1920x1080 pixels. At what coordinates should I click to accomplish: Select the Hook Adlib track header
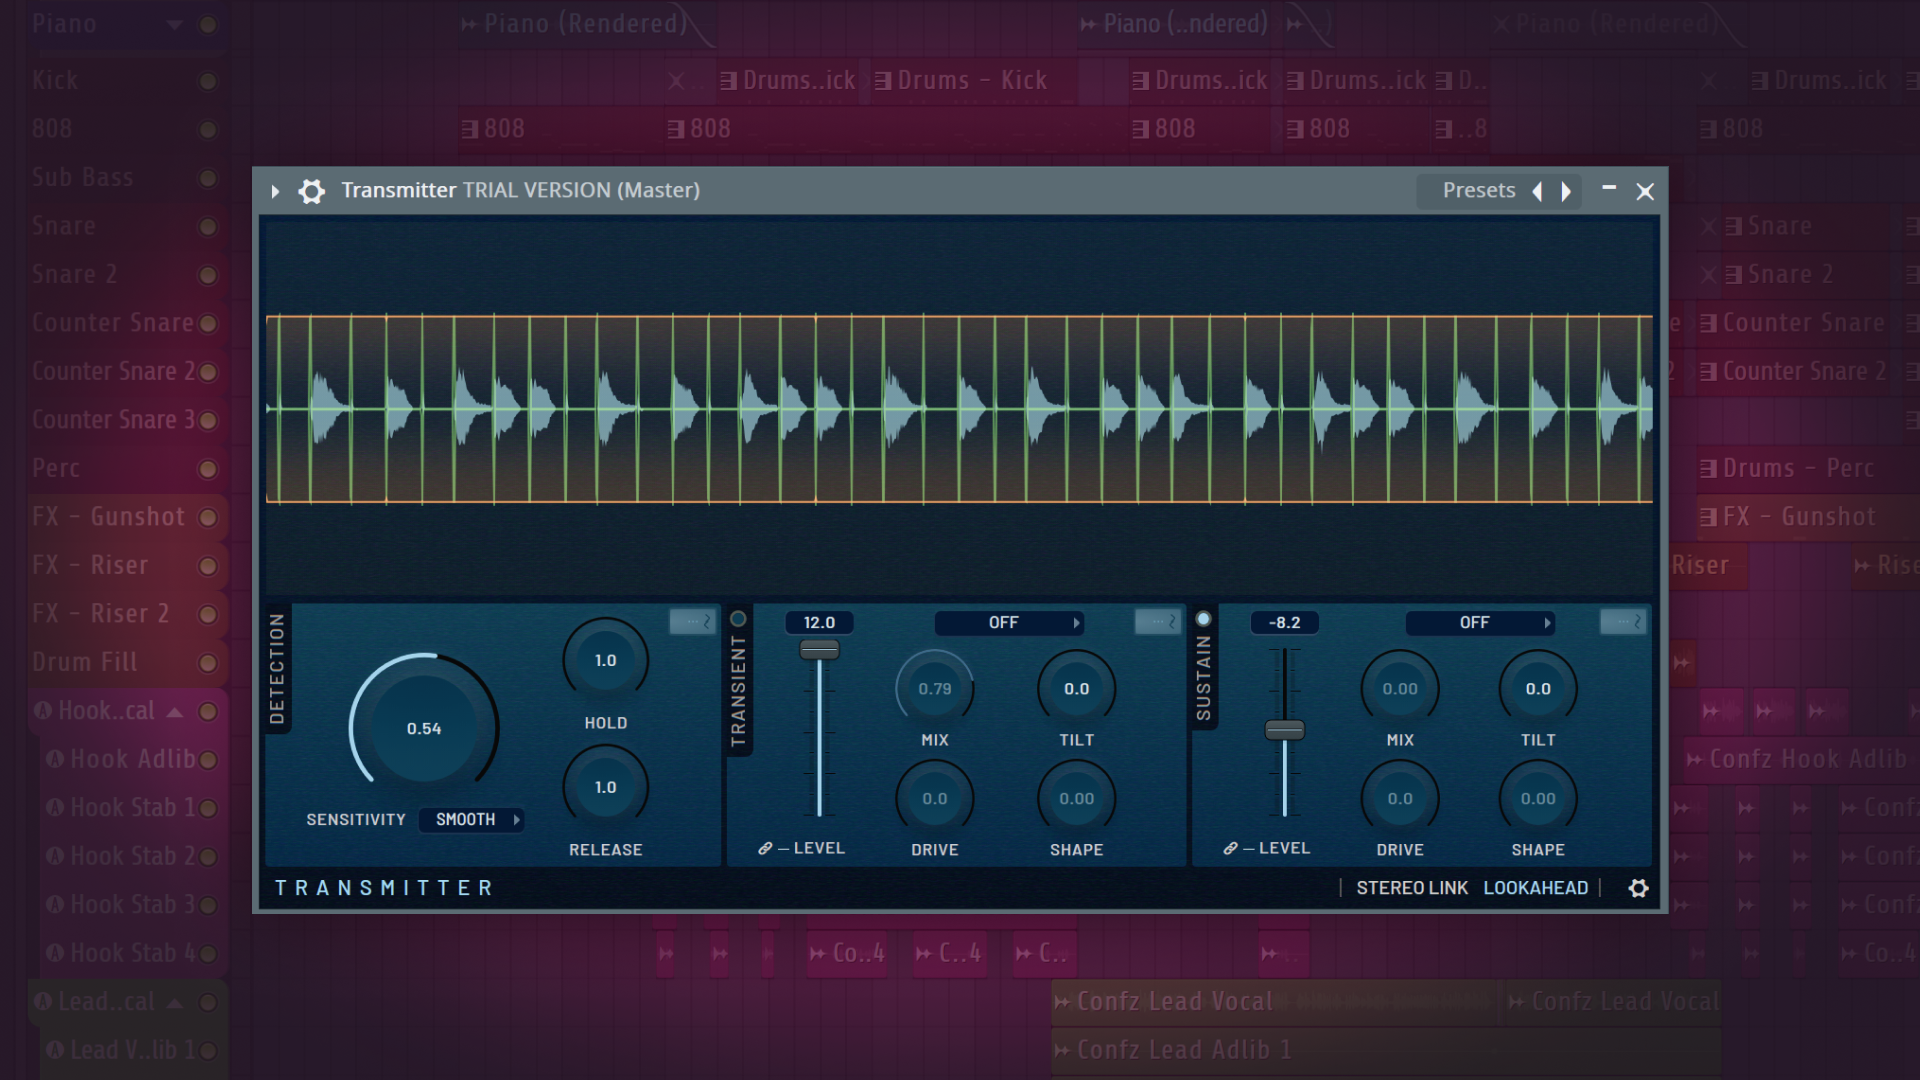(x=133, y=759)
